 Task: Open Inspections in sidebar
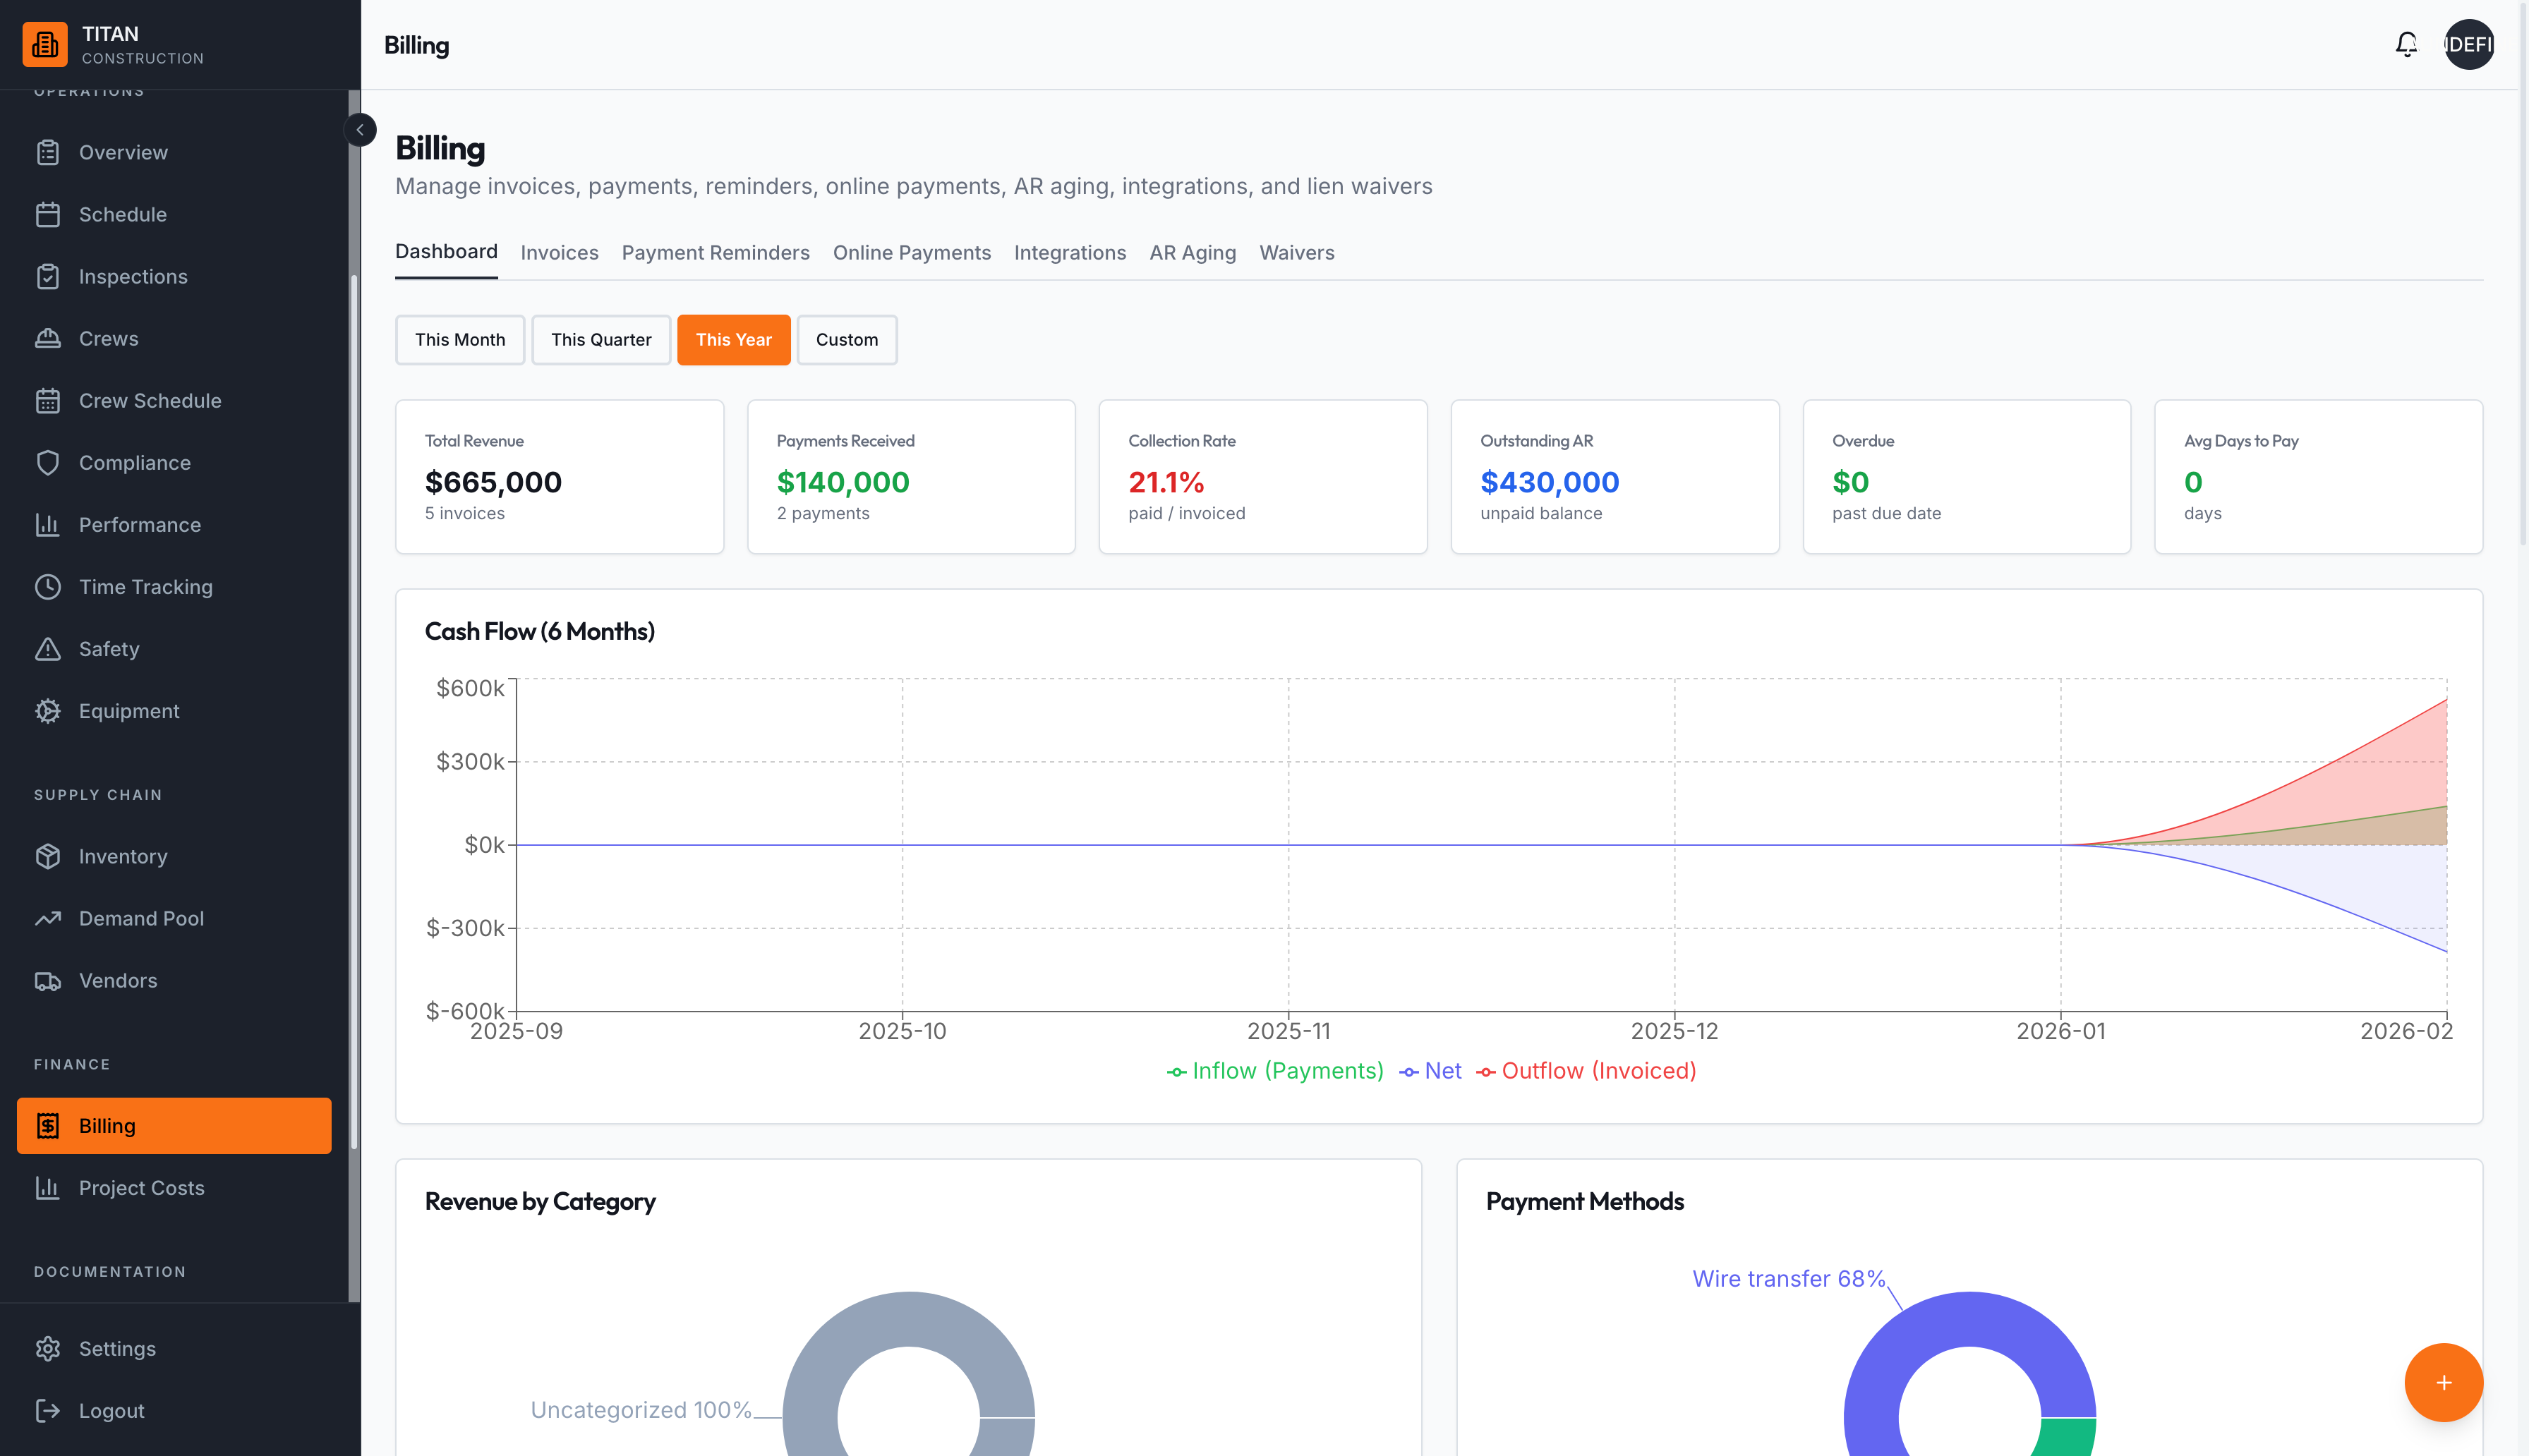coord(174,277)
